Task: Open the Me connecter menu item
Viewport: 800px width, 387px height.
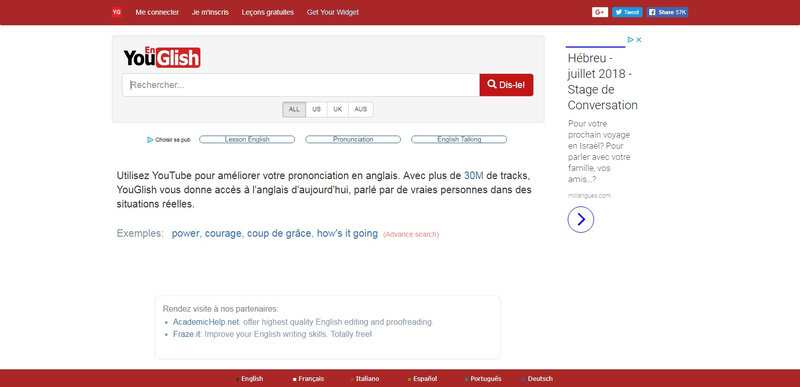Action: point(157,12)
